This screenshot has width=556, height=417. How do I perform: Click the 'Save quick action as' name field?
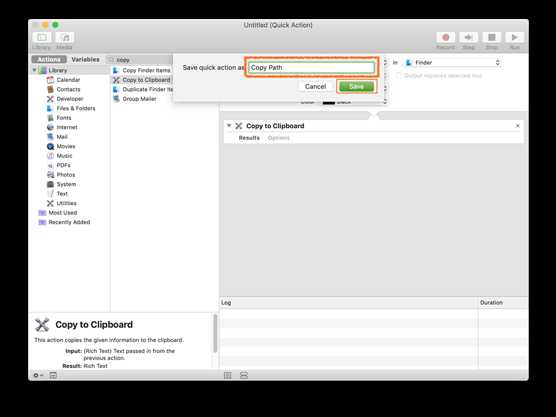312,67
